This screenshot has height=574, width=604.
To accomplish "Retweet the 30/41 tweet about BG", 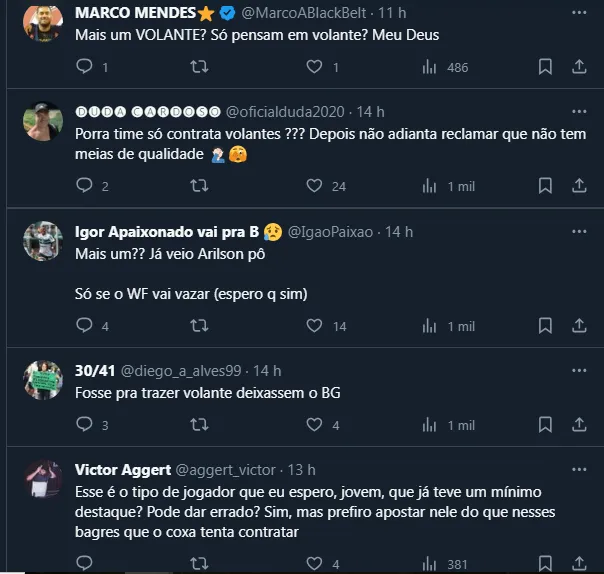I will click(199, 425).
